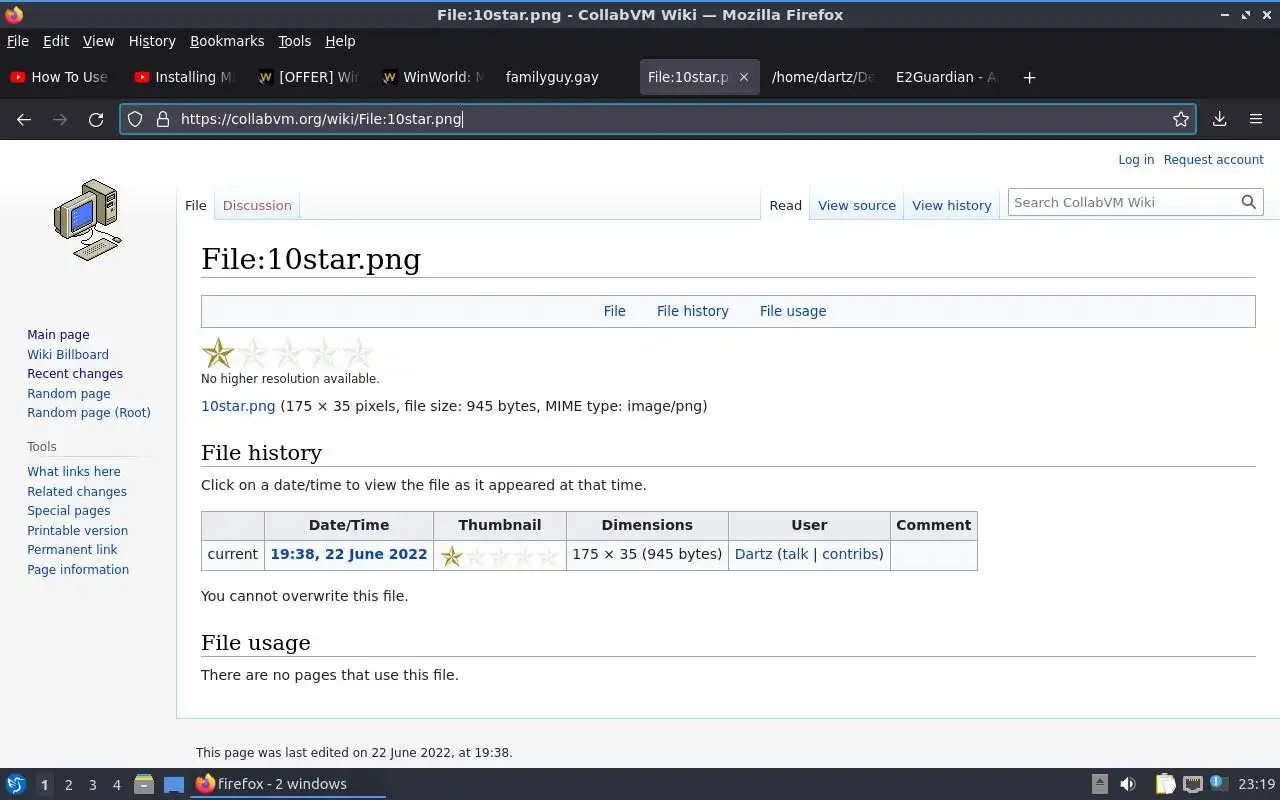The image size is (1280, 800).
Task: Open the volume speaker tray icon
Action: point(1128,784)
